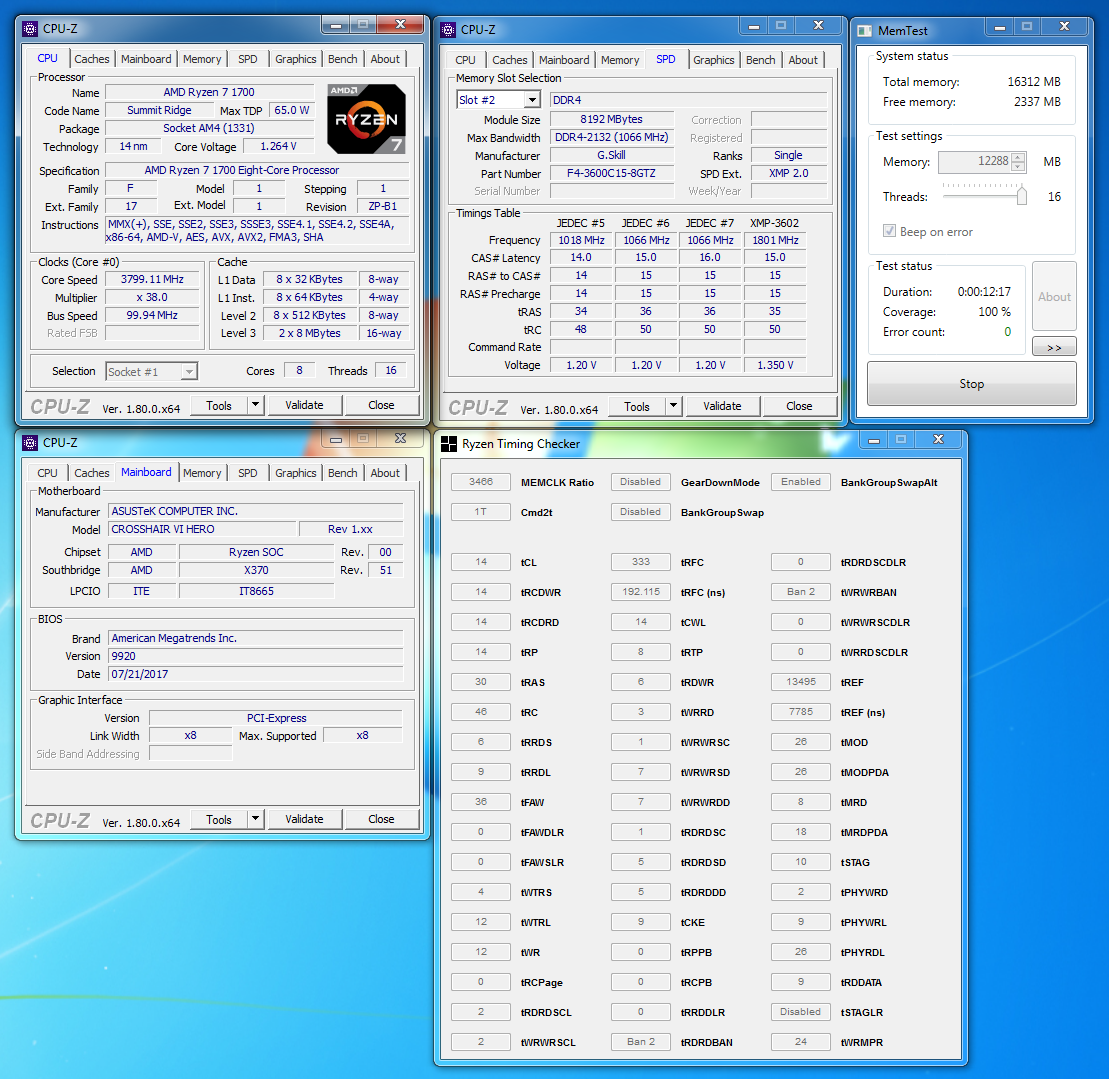
Task: Switch to the Caches tab in the top-left CPU-Z window
Action: pos(92,59)
